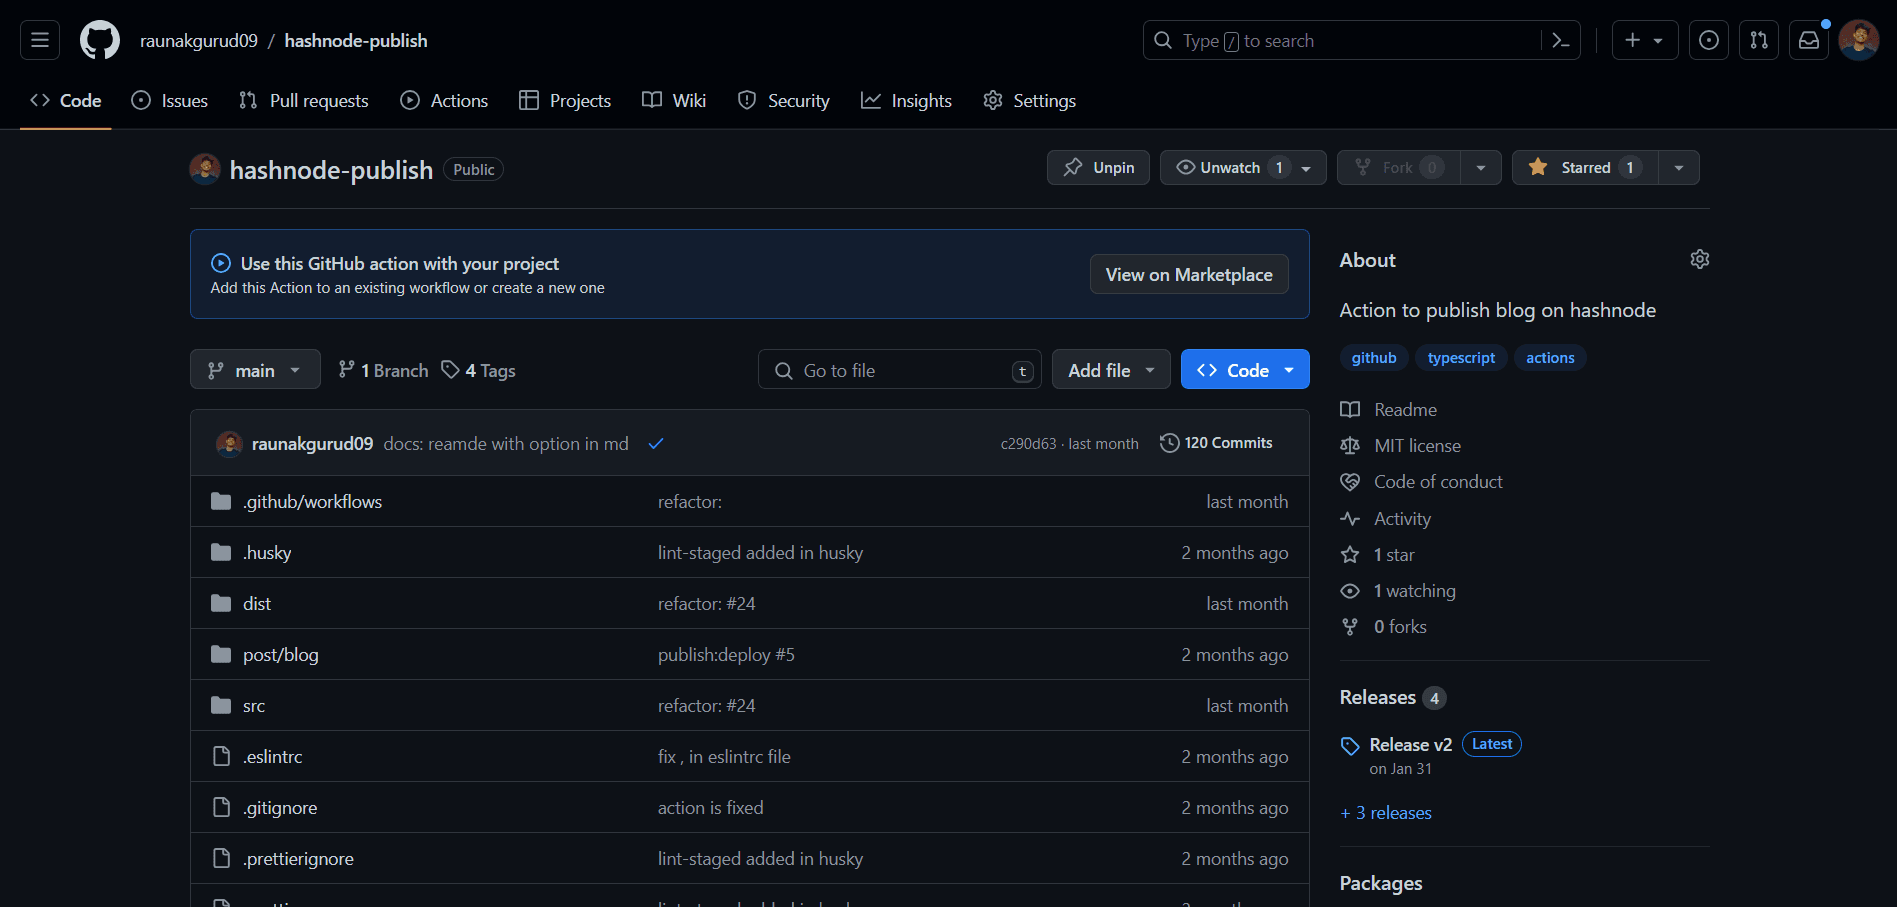
Task: Open Release v2 latest release
Action: [x=1410, y=744]
